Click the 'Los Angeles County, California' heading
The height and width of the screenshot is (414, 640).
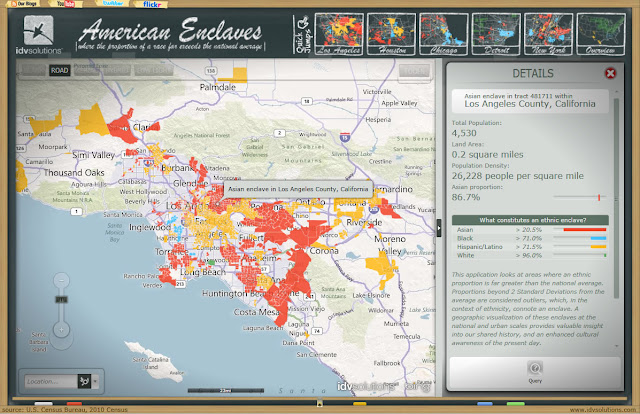click(x=530, y=104)
